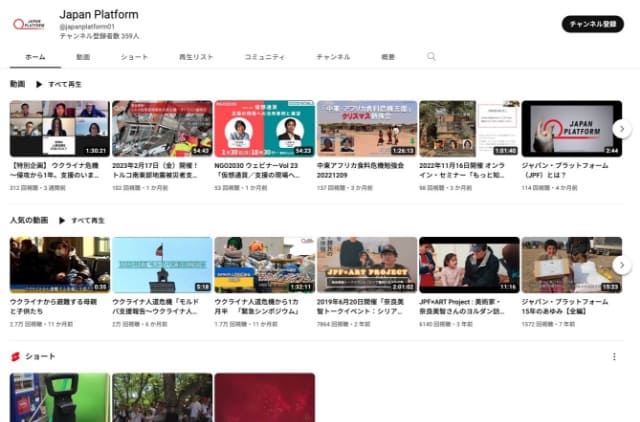640x422 pixels.
Task: Click the Japan Platform channel name
Action: point(99,14)
